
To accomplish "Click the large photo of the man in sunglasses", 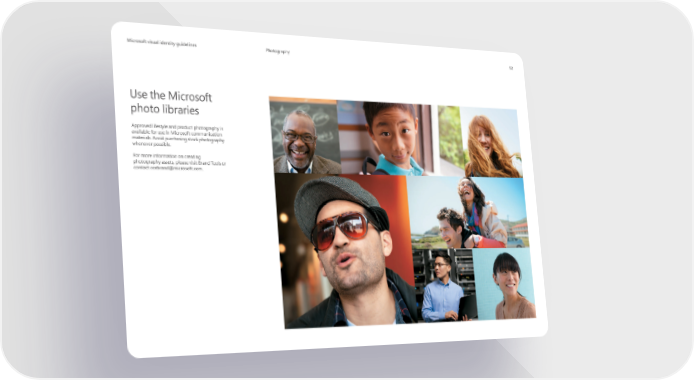I will (346, 251).
